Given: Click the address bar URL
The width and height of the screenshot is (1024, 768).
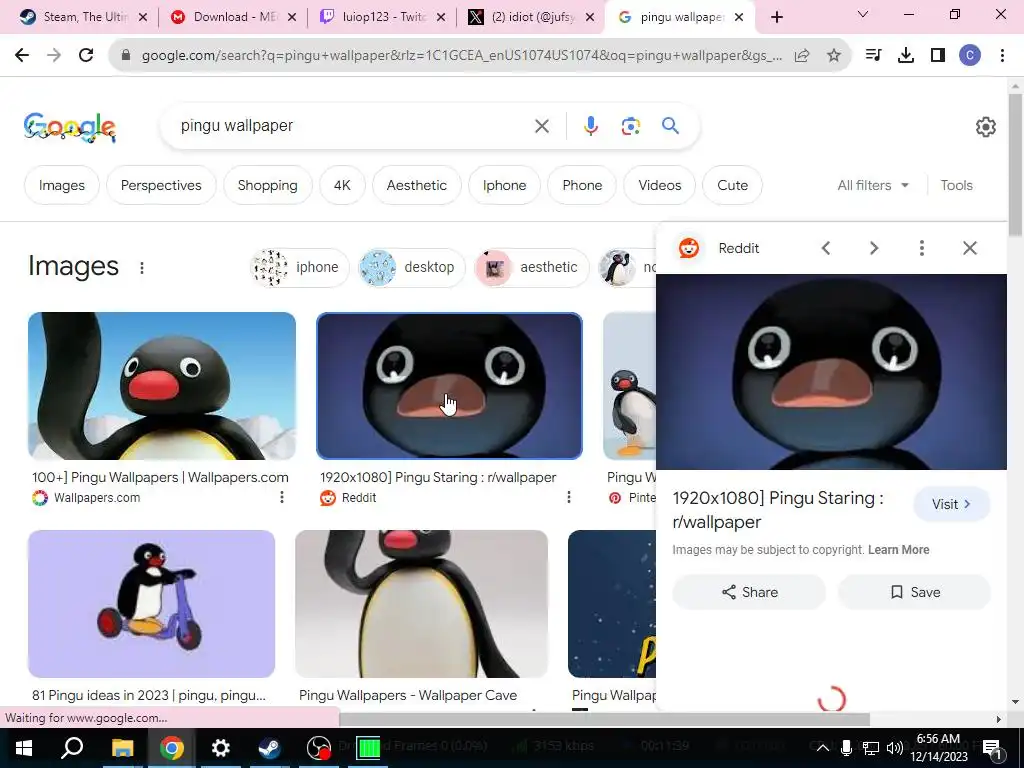Looking at the screenshot, I should point(461,56).
